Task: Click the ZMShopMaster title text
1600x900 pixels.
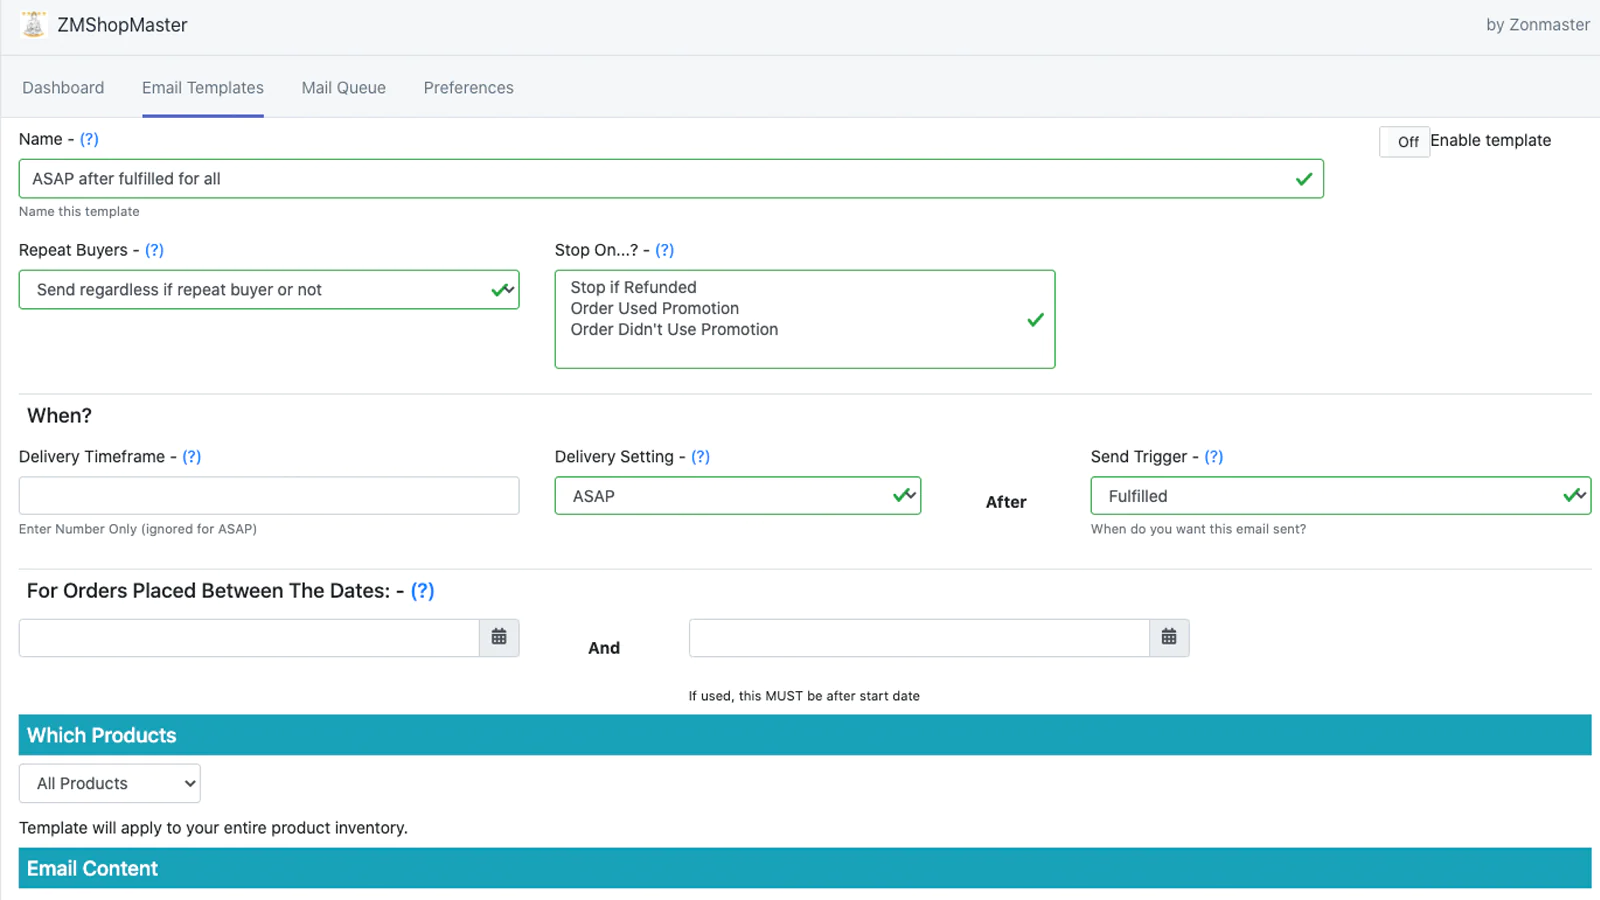Action: [x=122, y=25]
